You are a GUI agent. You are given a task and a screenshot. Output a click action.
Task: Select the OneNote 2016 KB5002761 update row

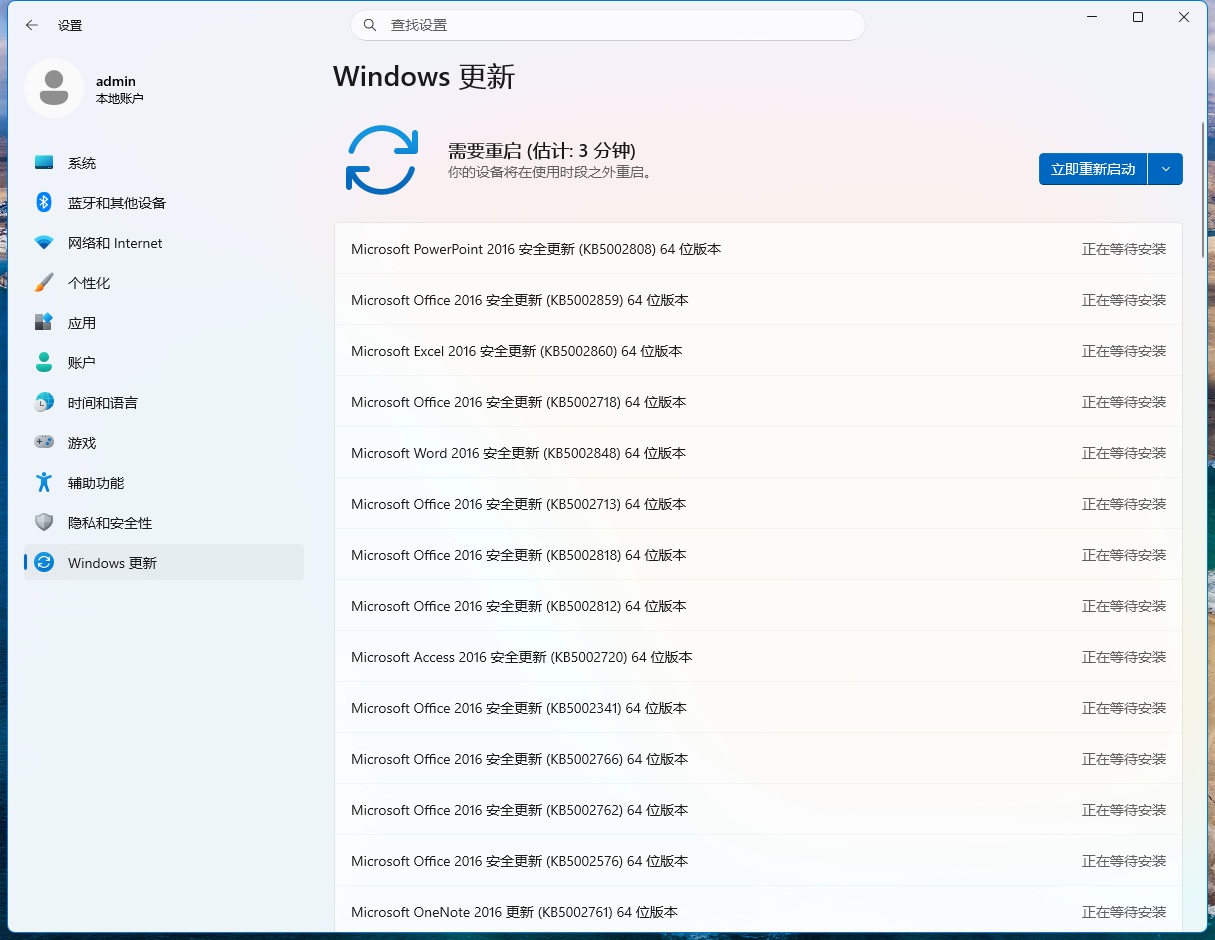tap(758, 912)
